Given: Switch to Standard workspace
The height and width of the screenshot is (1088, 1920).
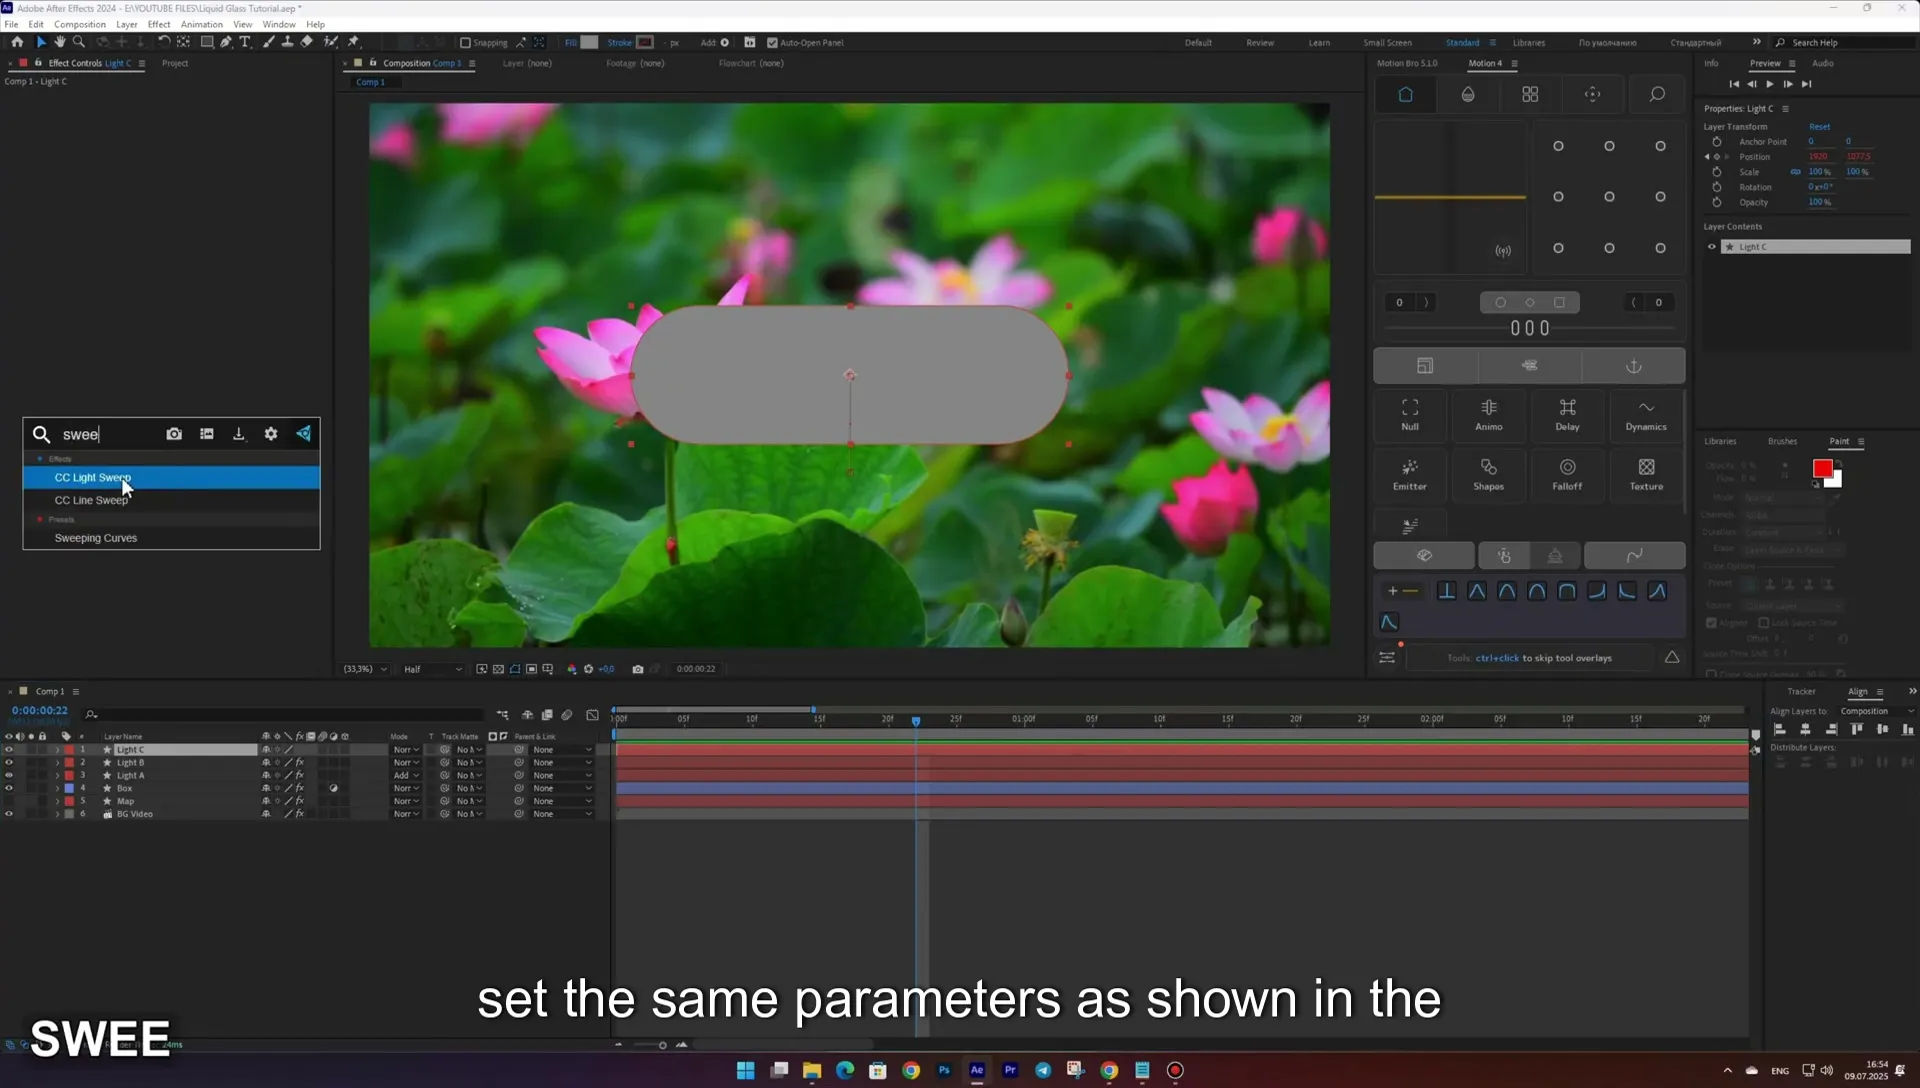Looking at the screenshot, I should tap(1462, 43).
